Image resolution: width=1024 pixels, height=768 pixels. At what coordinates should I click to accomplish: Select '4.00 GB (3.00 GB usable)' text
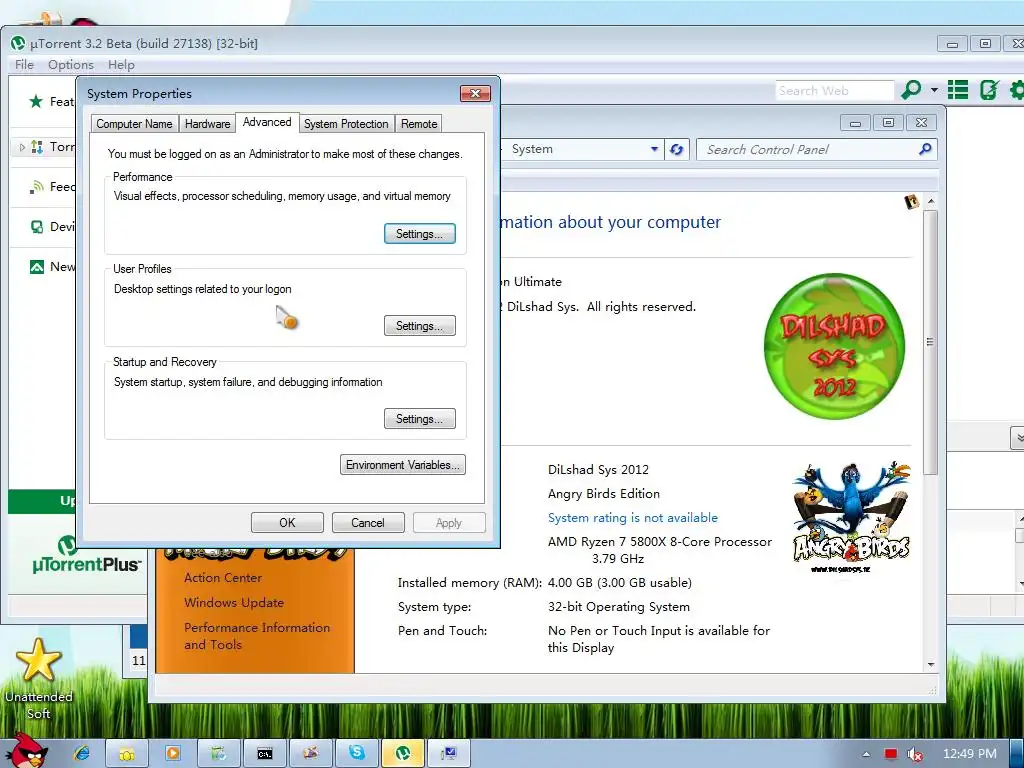point(620,583)
